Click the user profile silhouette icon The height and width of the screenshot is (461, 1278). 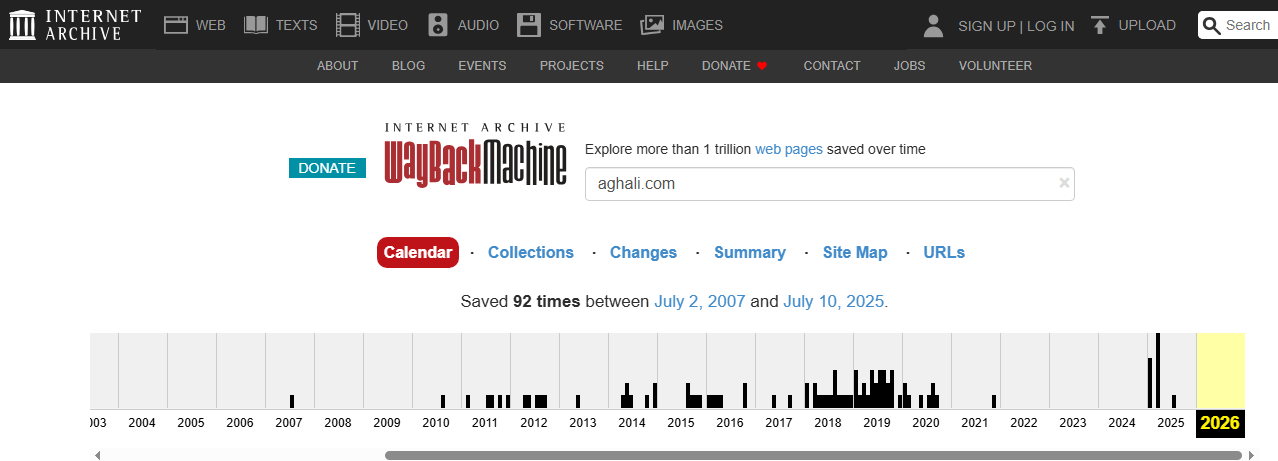point(933,25)
